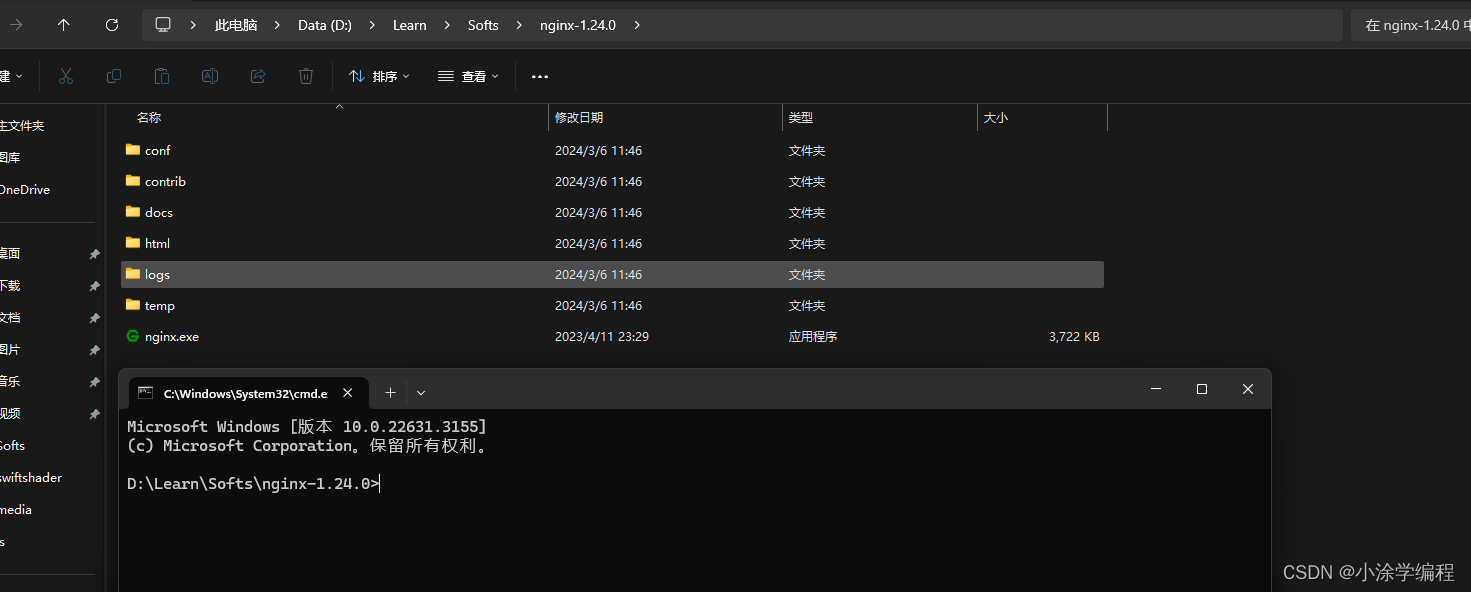The height and width of the screenshot is (592, 1471).
Task: Select Softs folder in the sidebar
Action: point(13,445)
